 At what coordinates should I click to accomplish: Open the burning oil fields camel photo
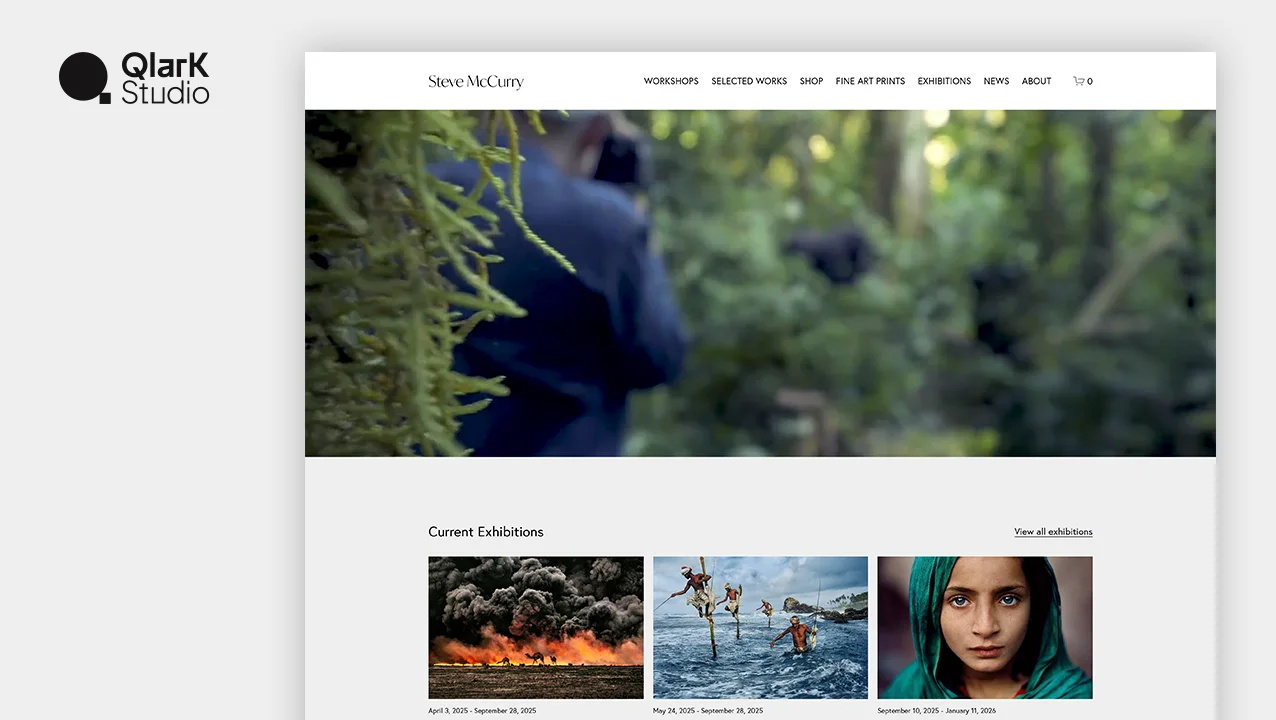(x=535, y=627)
